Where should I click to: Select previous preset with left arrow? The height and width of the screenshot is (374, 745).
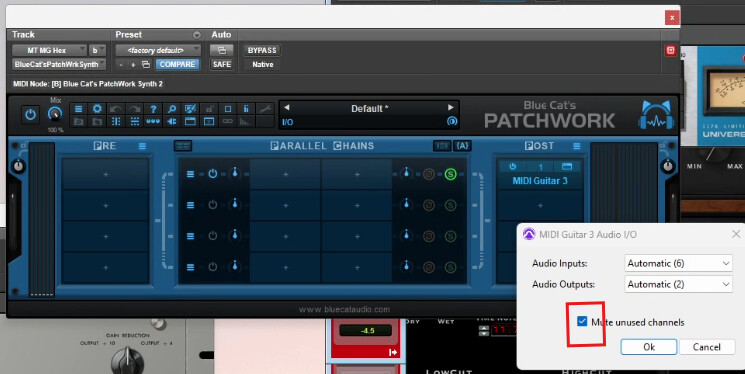coord(287,108)
